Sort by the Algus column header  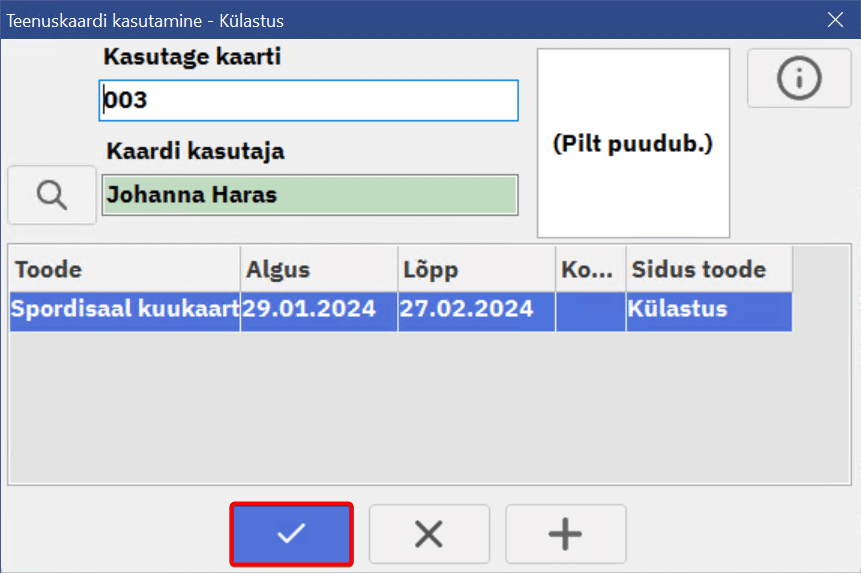tap(318, 270)
